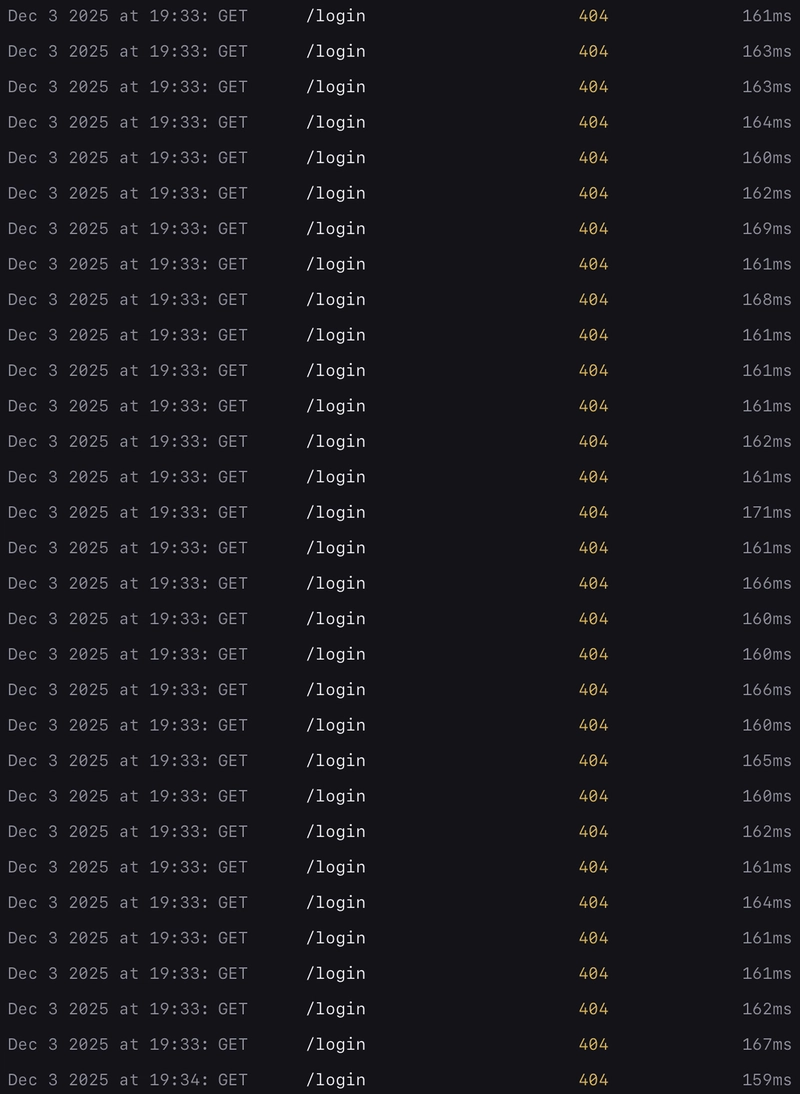The width and height of the screenshot is (800, 1094).
Task: Click the 404 status in the 169ms row
Action: pyautogui.click(x=593, y=229)
